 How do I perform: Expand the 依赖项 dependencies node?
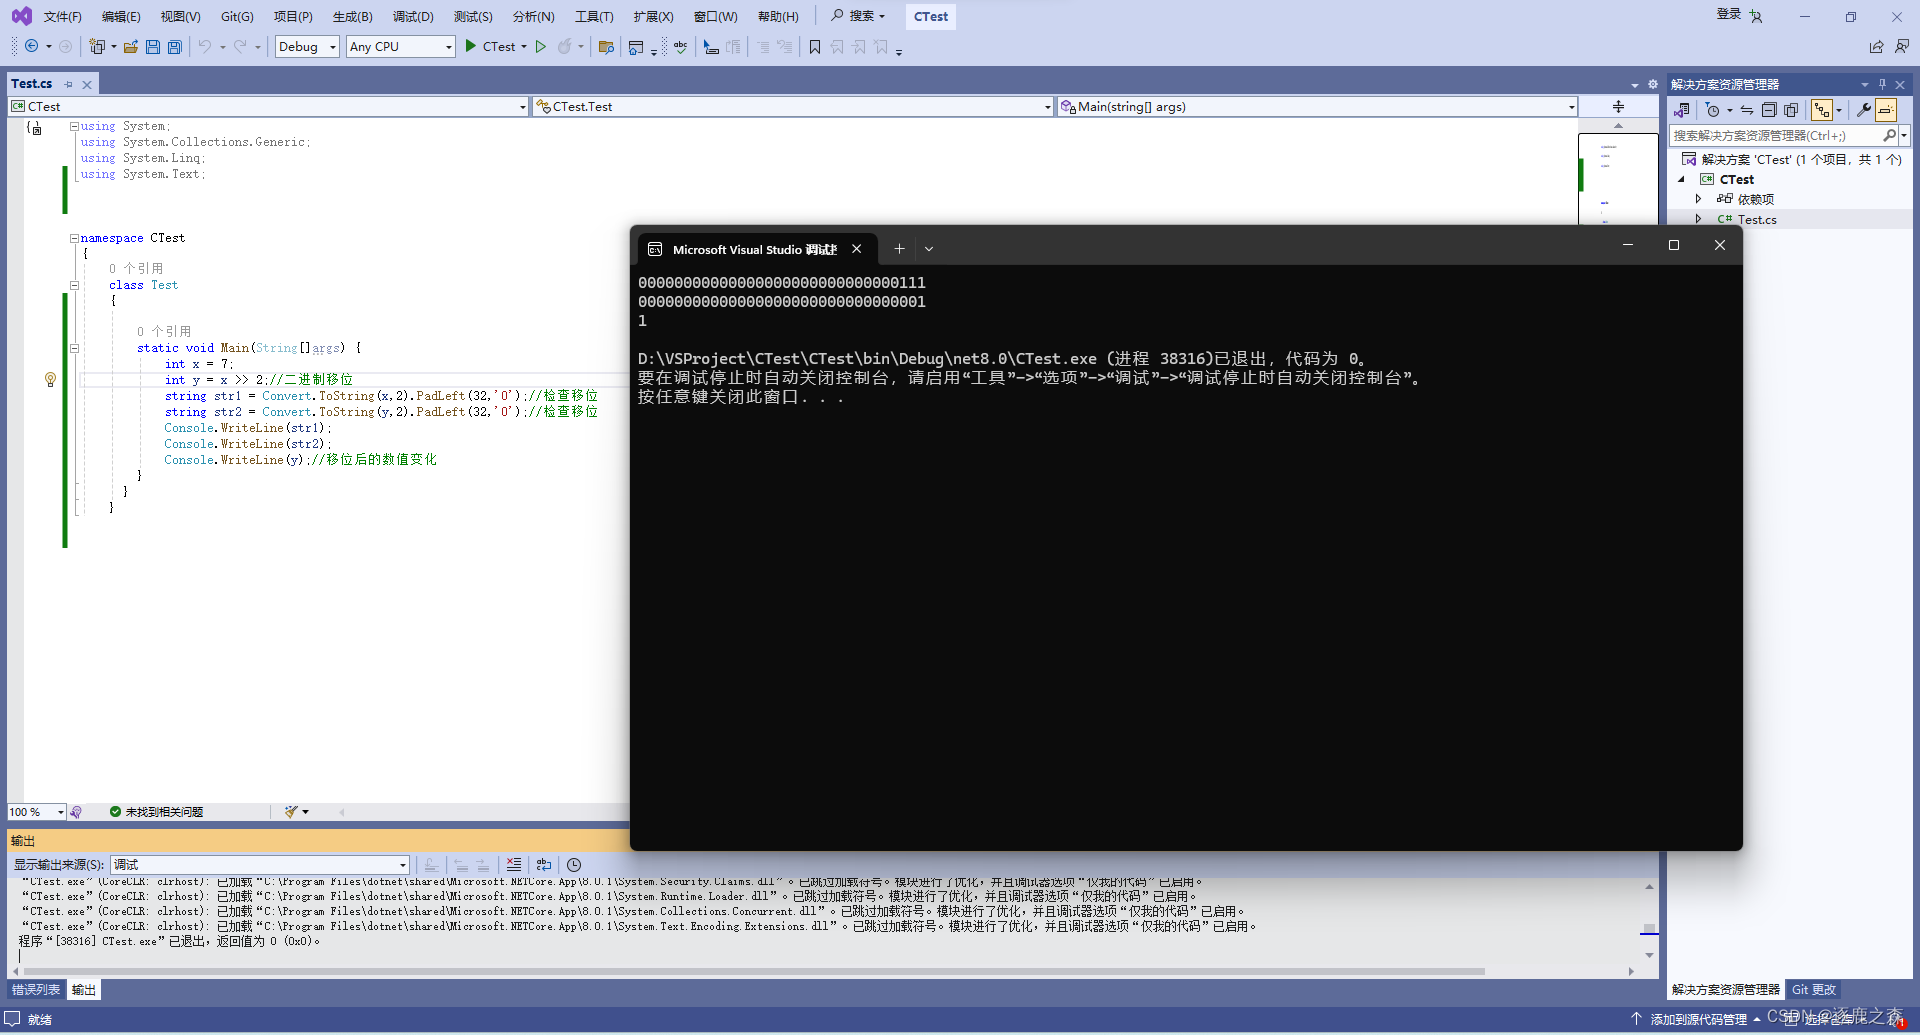(1698, 199)
